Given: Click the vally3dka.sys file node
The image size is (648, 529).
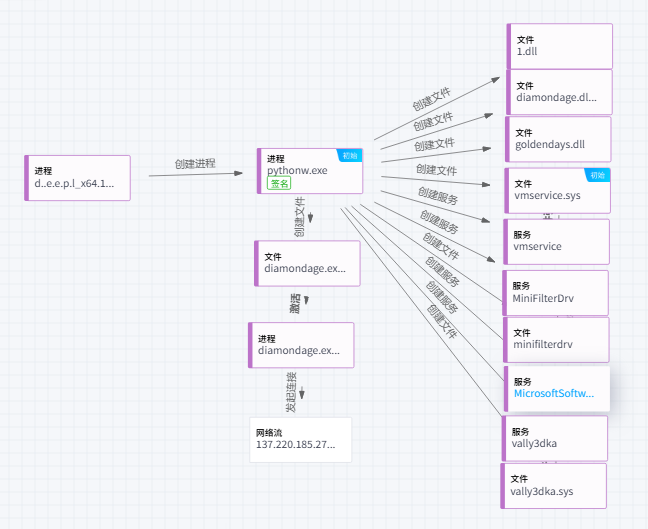Looking at the screenshot, I should coord(554,485).
